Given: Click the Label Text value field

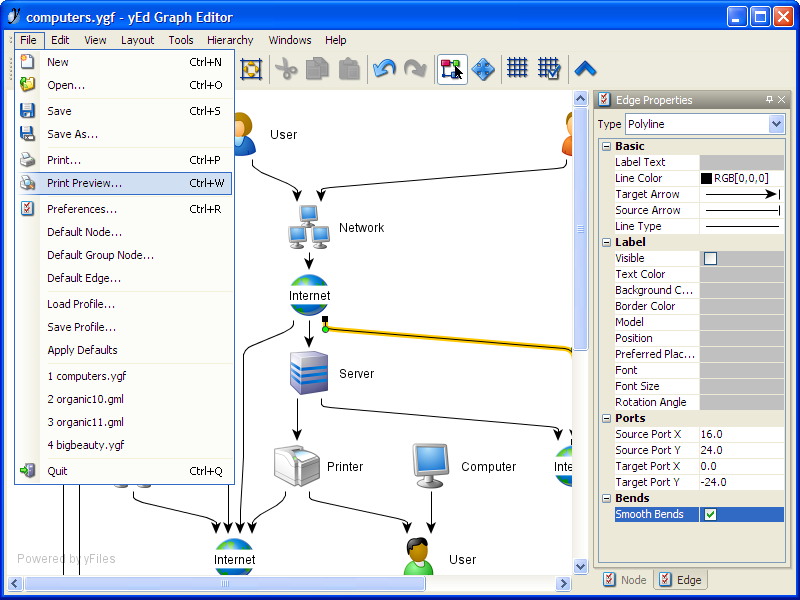Looking at the screenshot, I should (742, 162).
